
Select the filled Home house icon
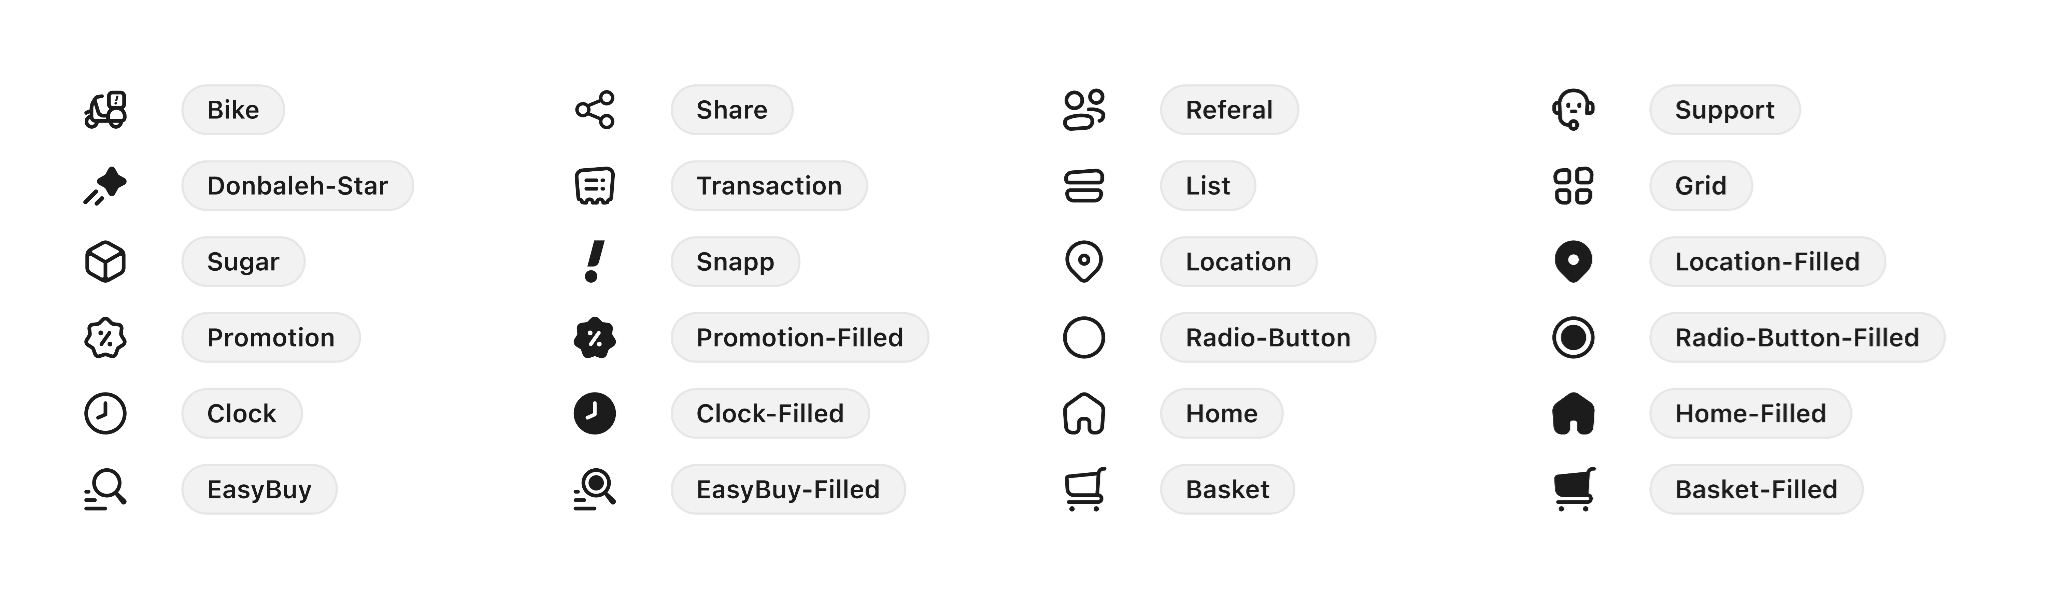point(1573,414)
